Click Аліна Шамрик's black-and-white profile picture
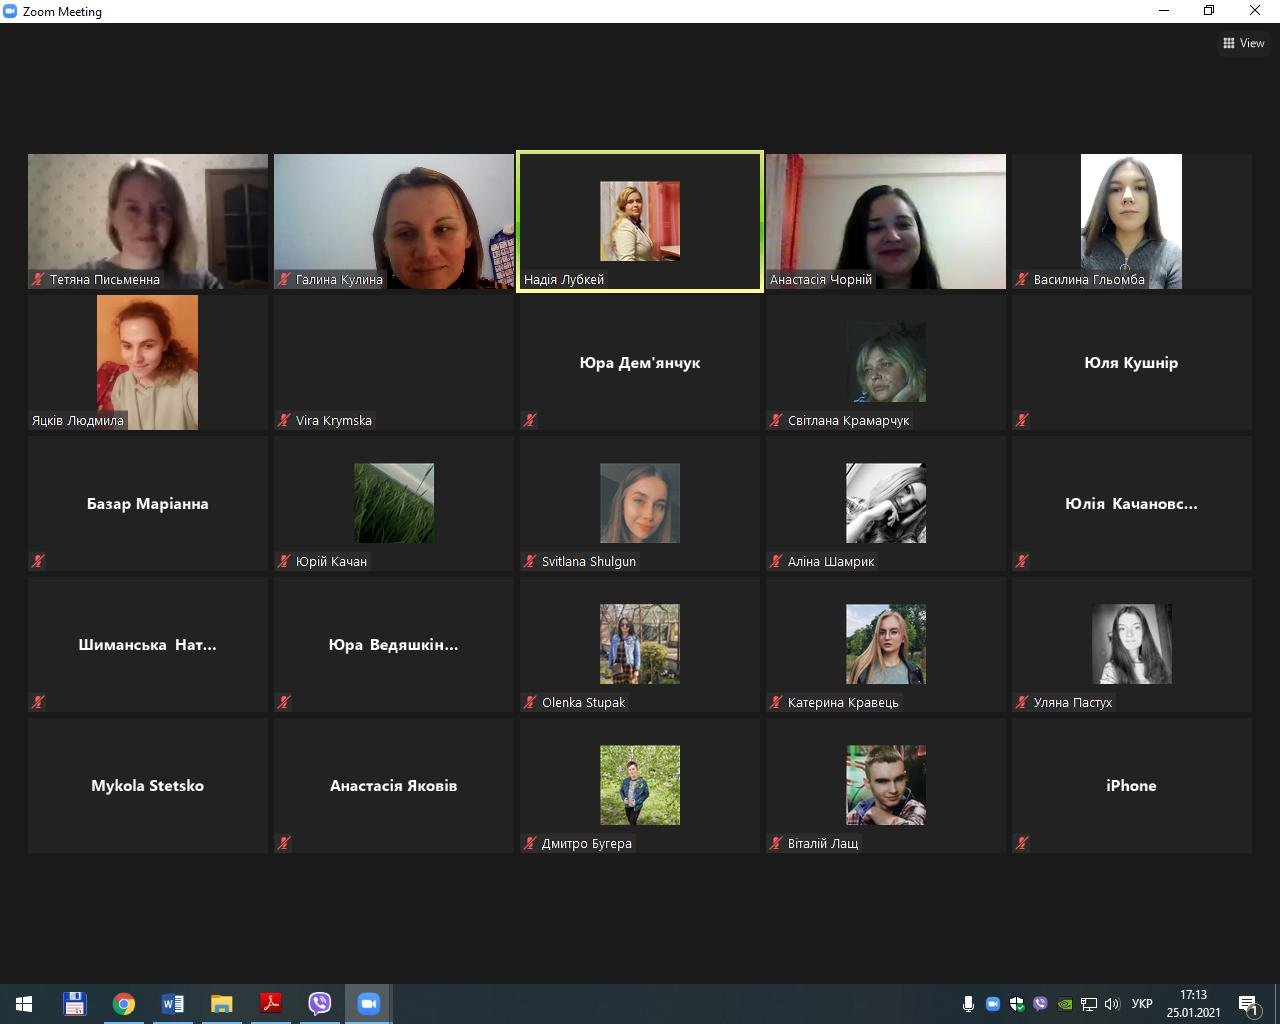The image size is (1280, 1024). pos(886,503)
